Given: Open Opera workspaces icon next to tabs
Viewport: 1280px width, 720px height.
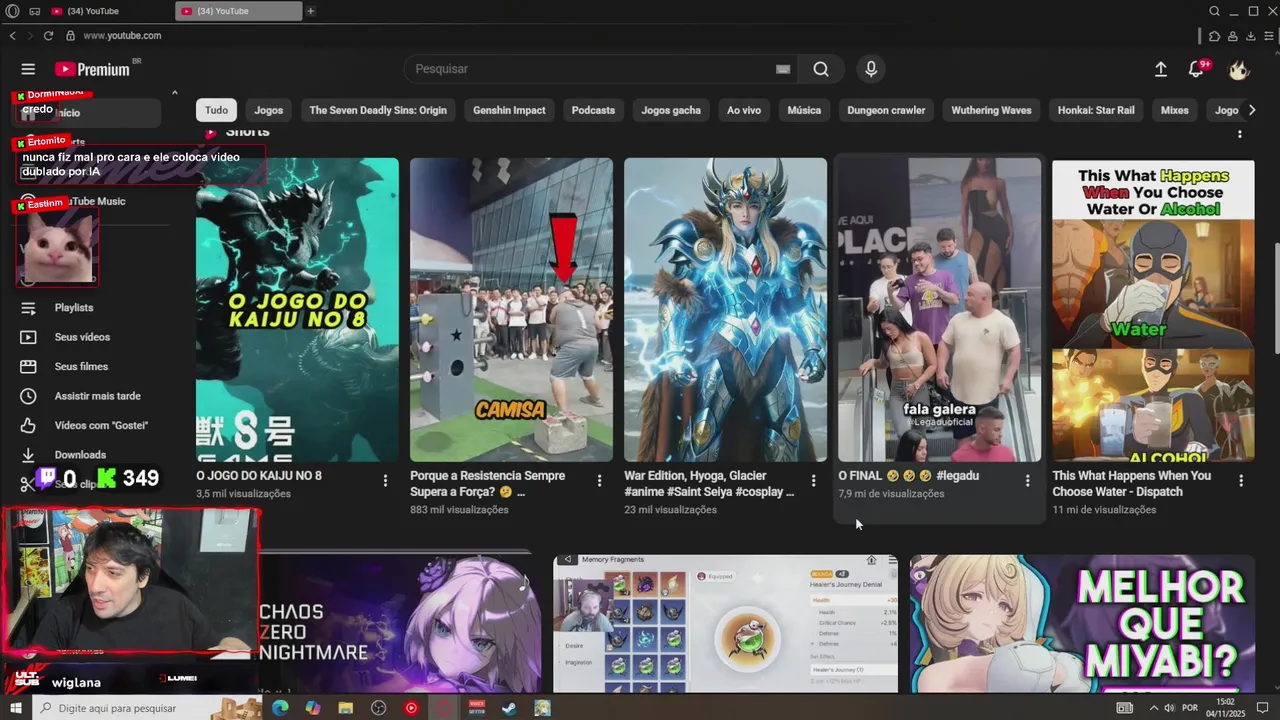Looking at the screenshot, I should point(35,11).
